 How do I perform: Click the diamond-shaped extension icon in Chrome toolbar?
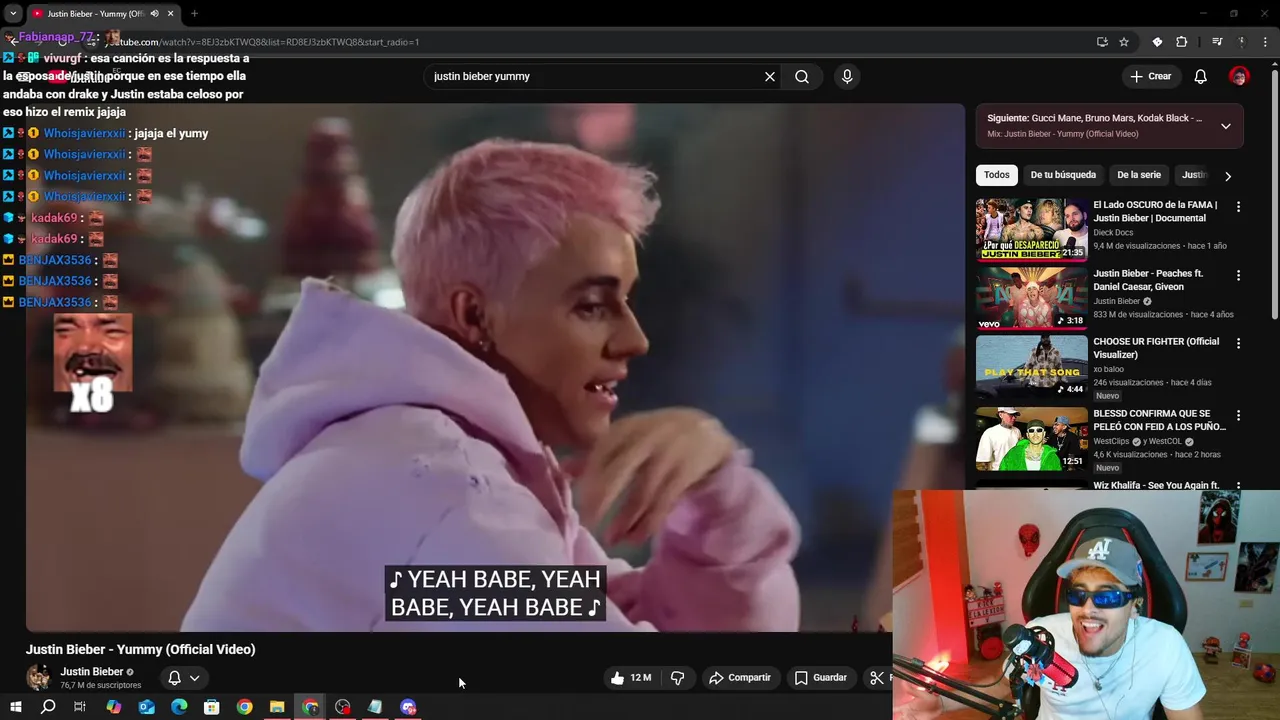1157,42
